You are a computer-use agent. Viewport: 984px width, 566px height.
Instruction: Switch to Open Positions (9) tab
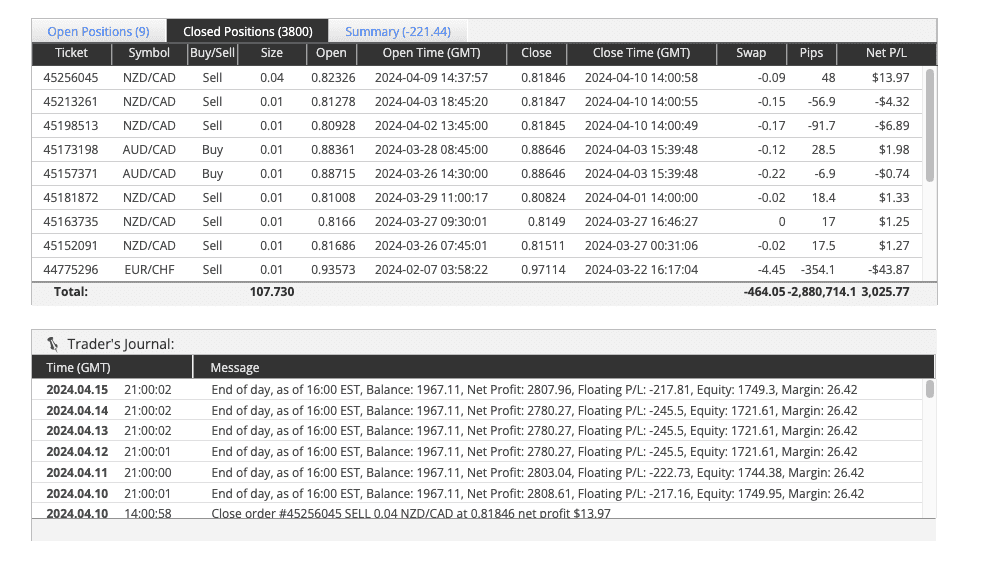click(99, 31)
